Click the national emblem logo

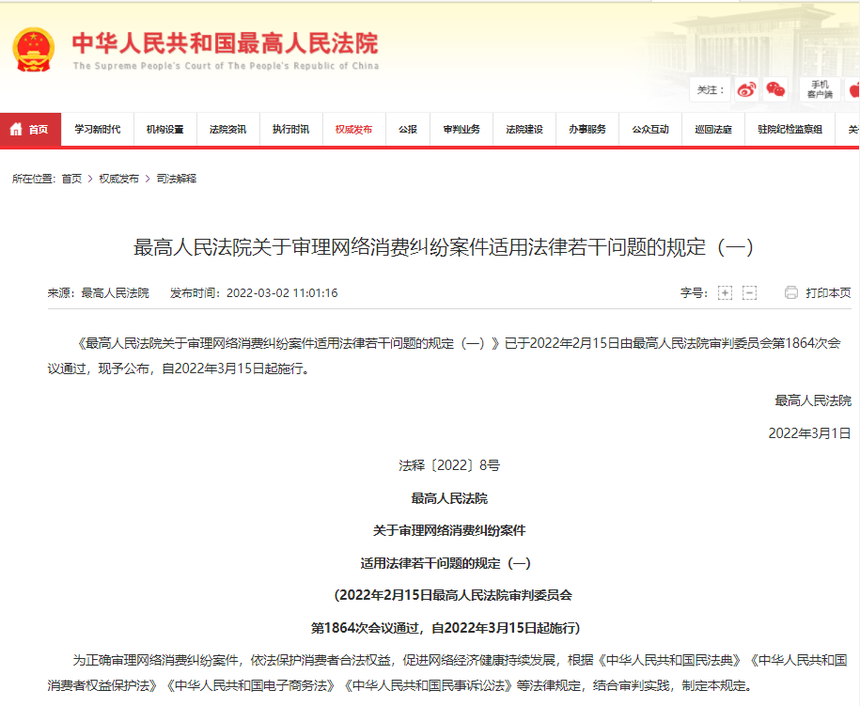34,50
